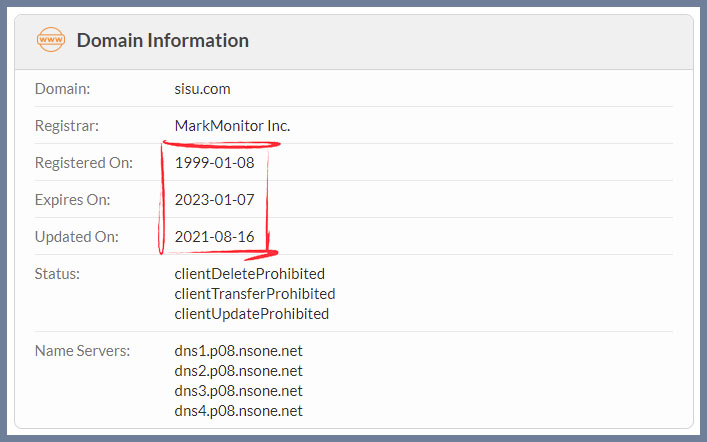Click name server dns4.p08.nsone.net
707x442 pixels.
238,411
